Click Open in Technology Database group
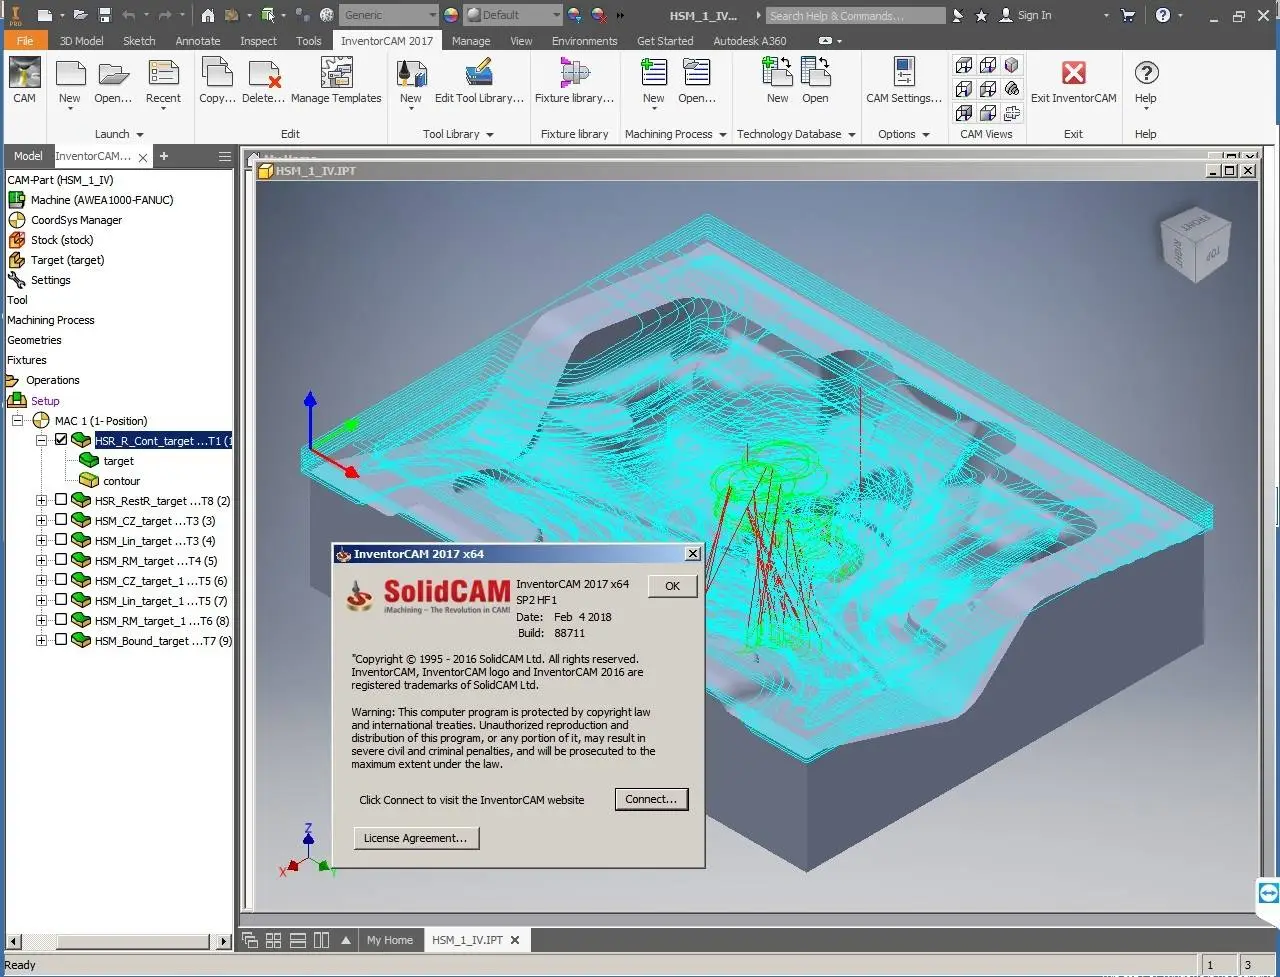1280x977 pixels. pos(815,81)
